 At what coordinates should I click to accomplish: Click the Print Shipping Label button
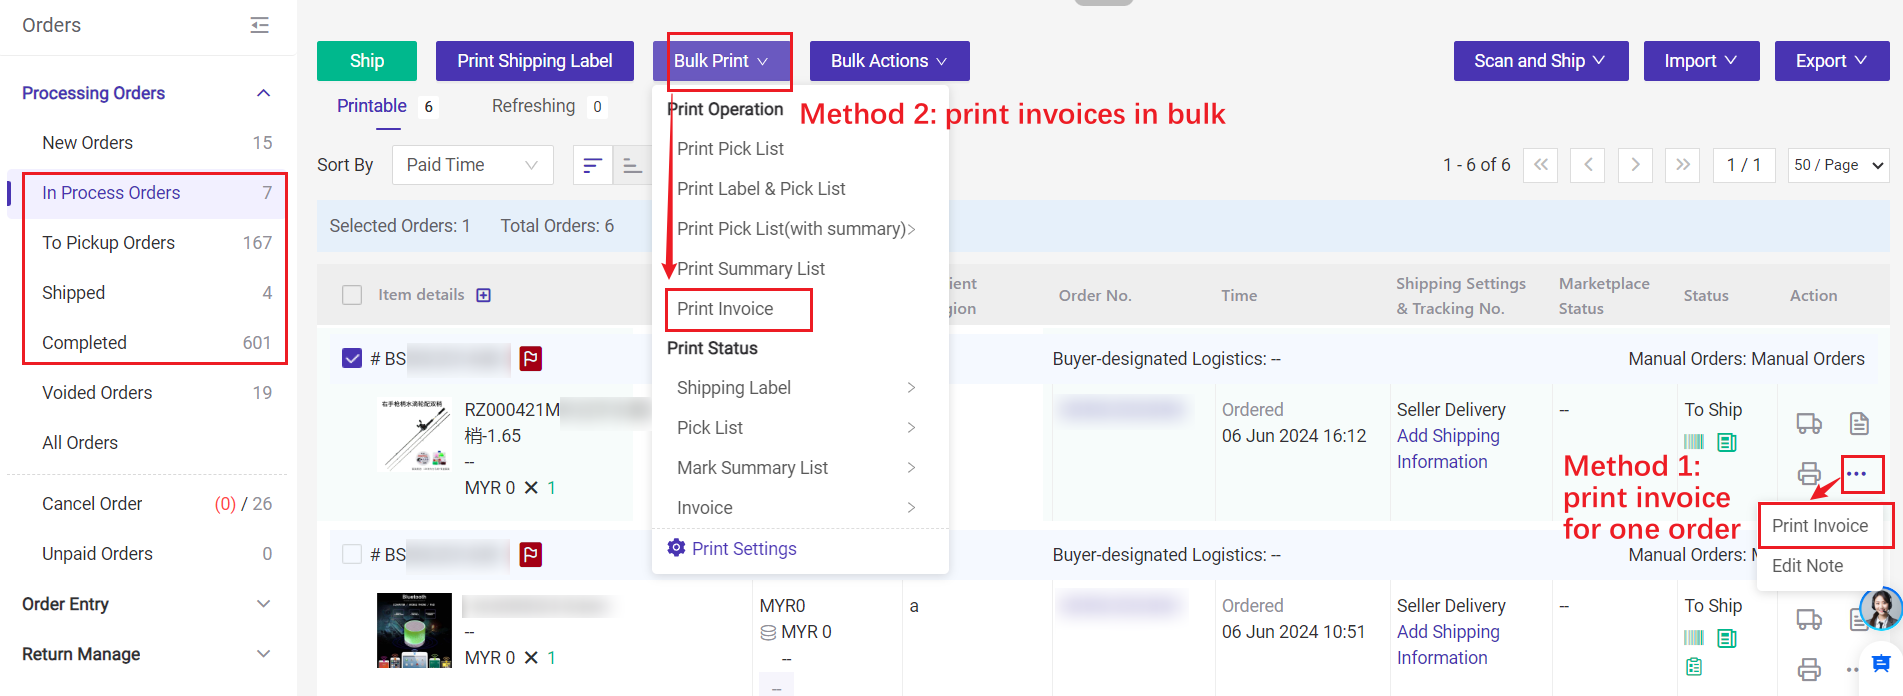click(x=535, y=61)
